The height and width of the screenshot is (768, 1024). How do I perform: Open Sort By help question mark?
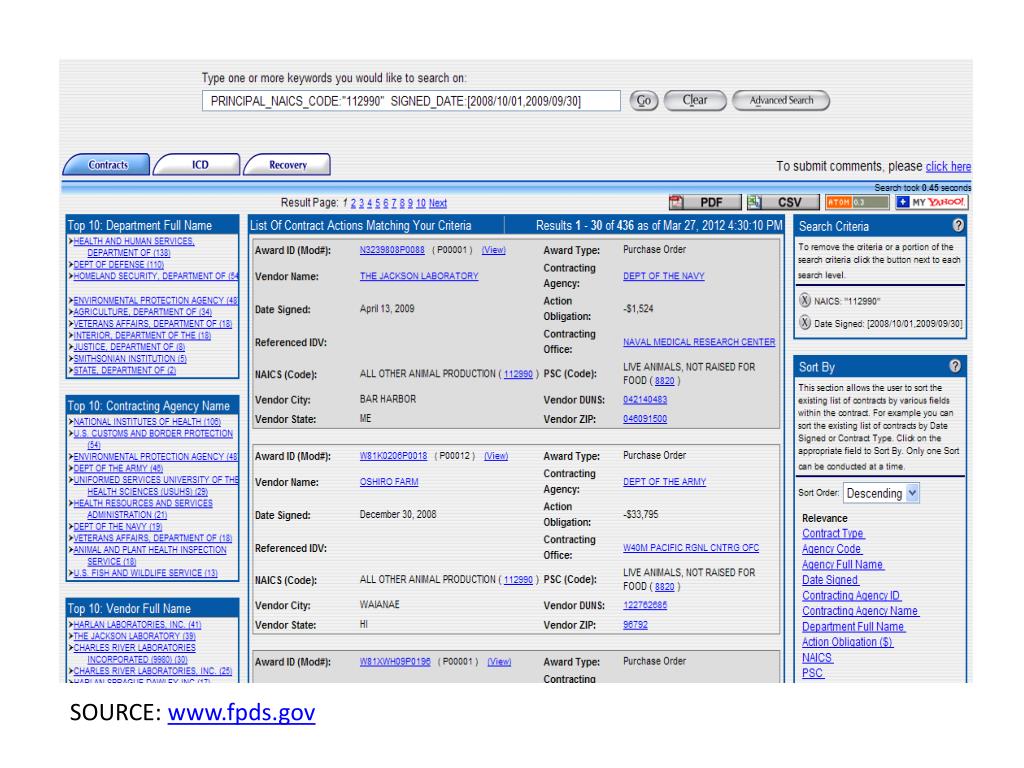(x=955, y=366)
